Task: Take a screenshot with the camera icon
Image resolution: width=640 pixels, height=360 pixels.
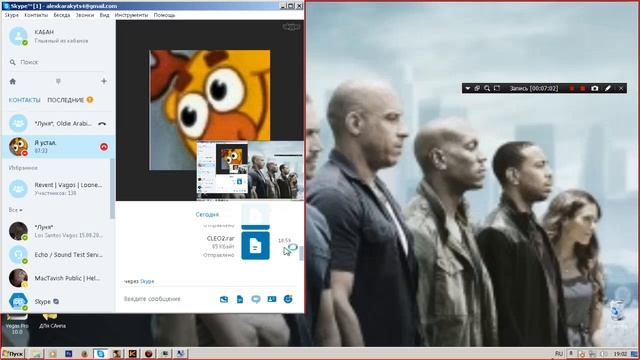Action: (x=595, y=88)
